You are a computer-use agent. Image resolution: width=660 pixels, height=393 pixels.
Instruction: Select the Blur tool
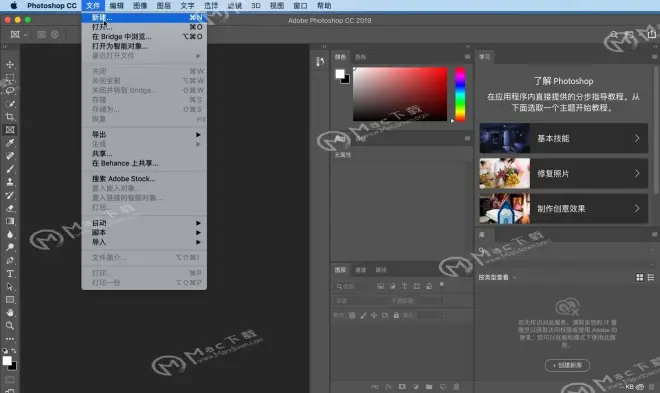(x=10, y=234)
